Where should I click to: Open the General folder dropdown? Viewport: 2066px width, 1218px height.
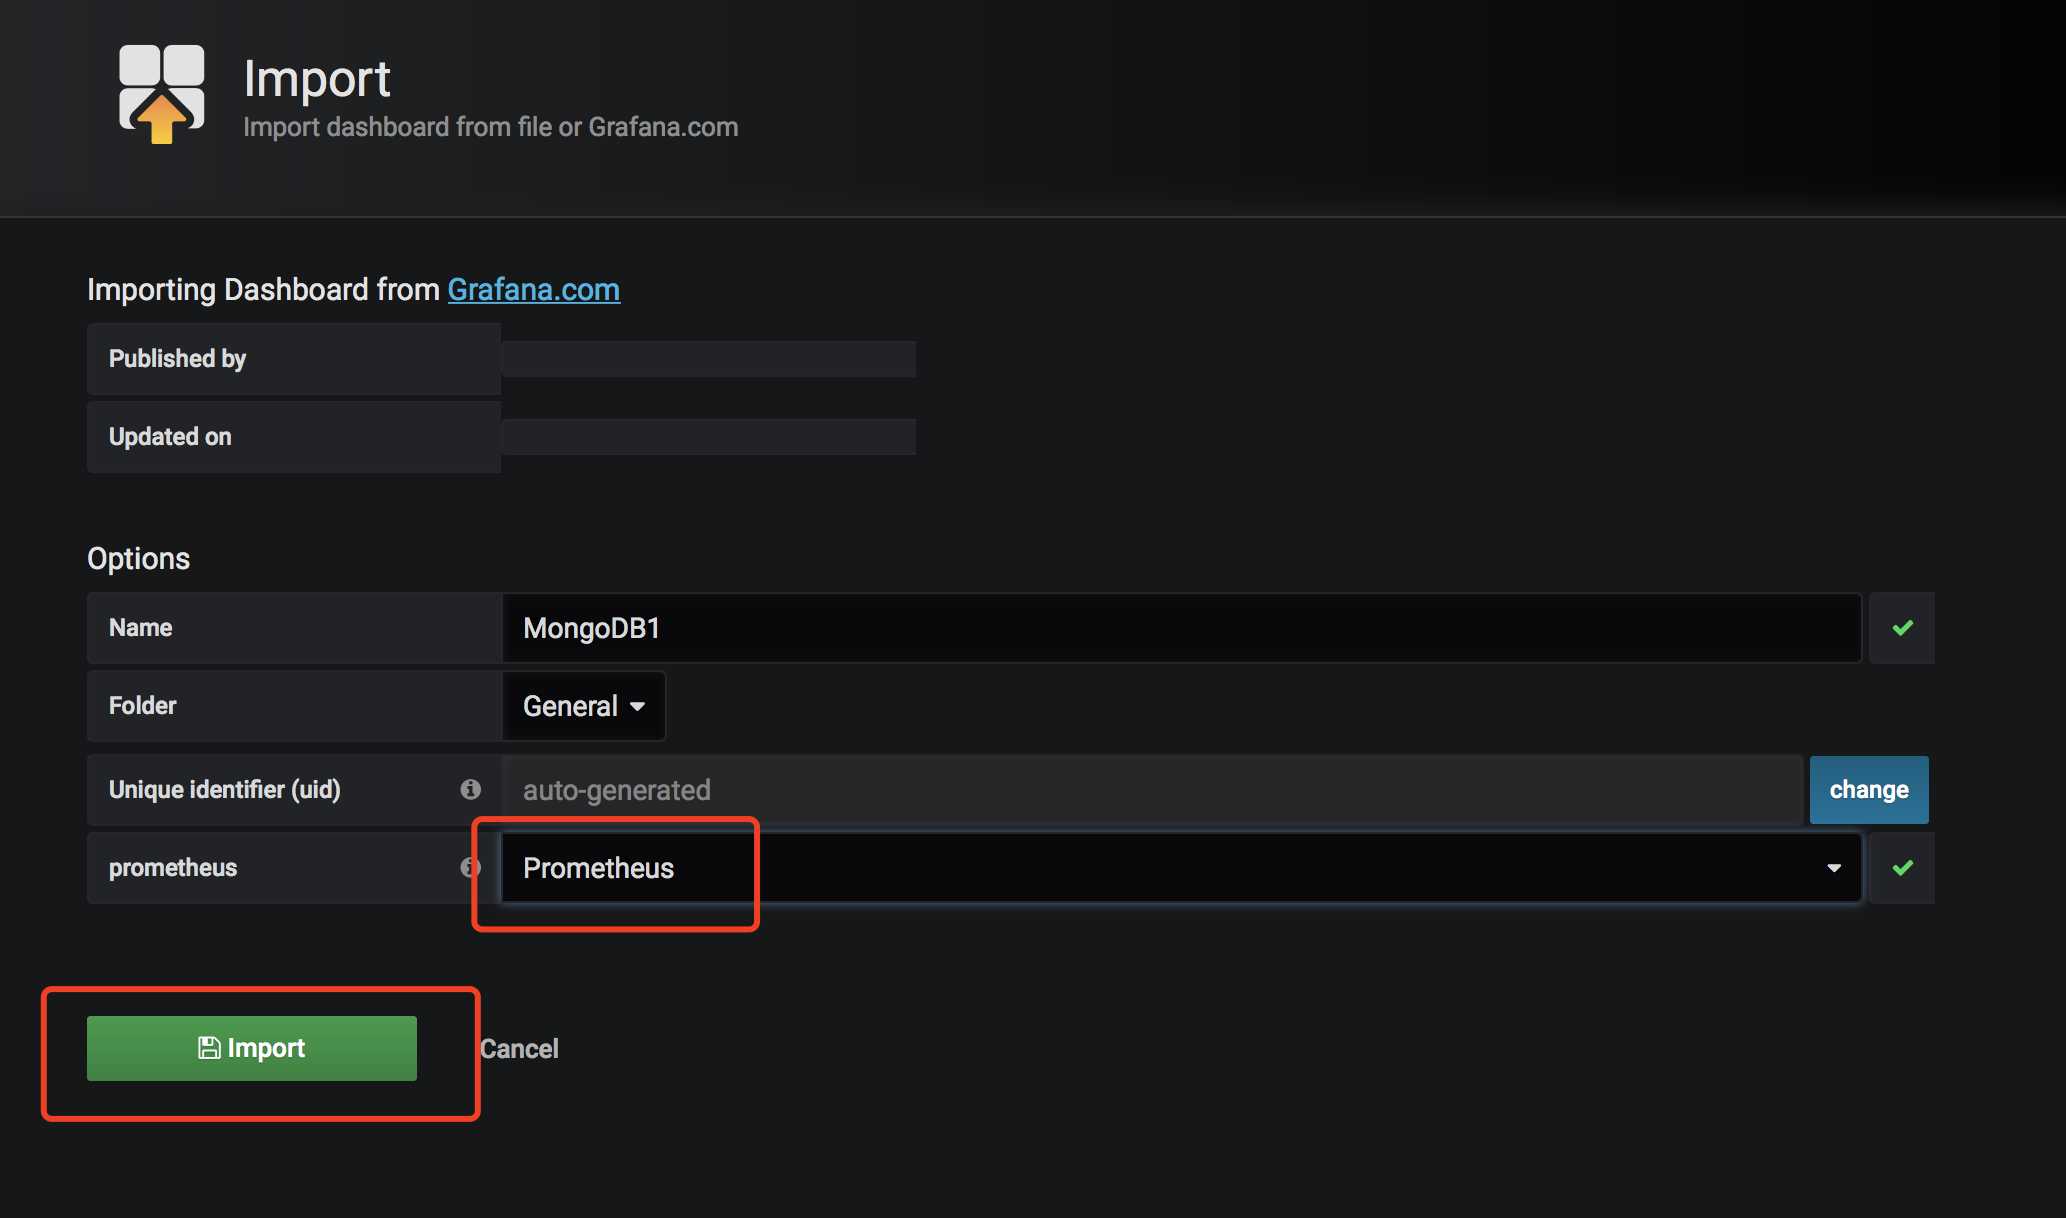pyautogui.click(x=583, y=706)
